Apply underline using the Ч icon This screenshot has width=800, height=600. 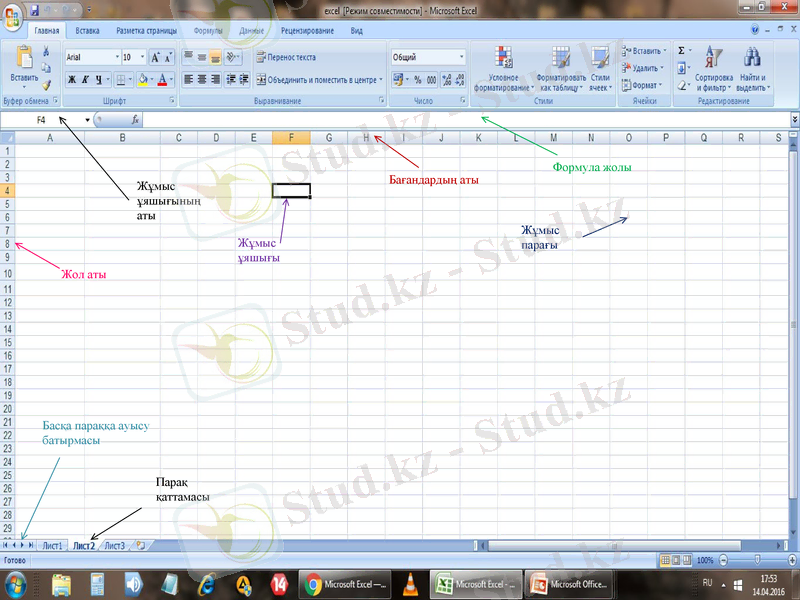(98, 78)
